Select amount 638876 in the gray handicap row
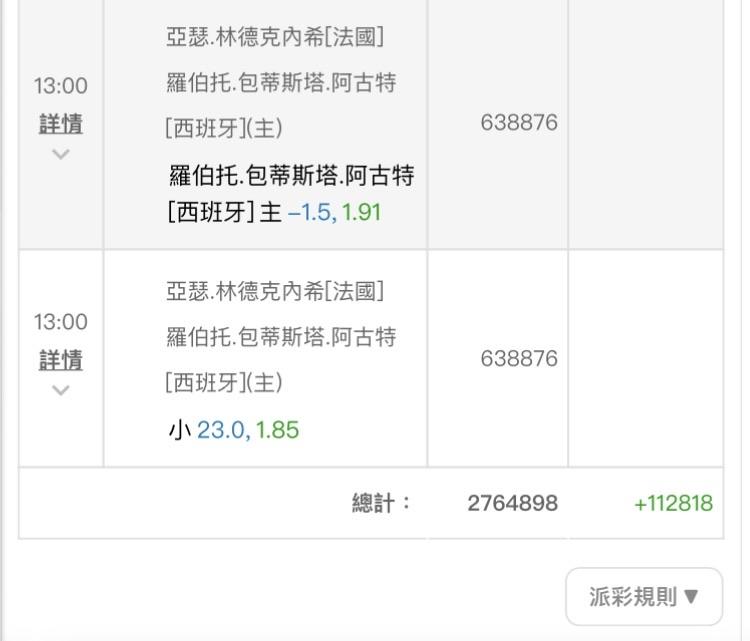The width and height of the screenshot is (750, 641). [x=519, y=122]
